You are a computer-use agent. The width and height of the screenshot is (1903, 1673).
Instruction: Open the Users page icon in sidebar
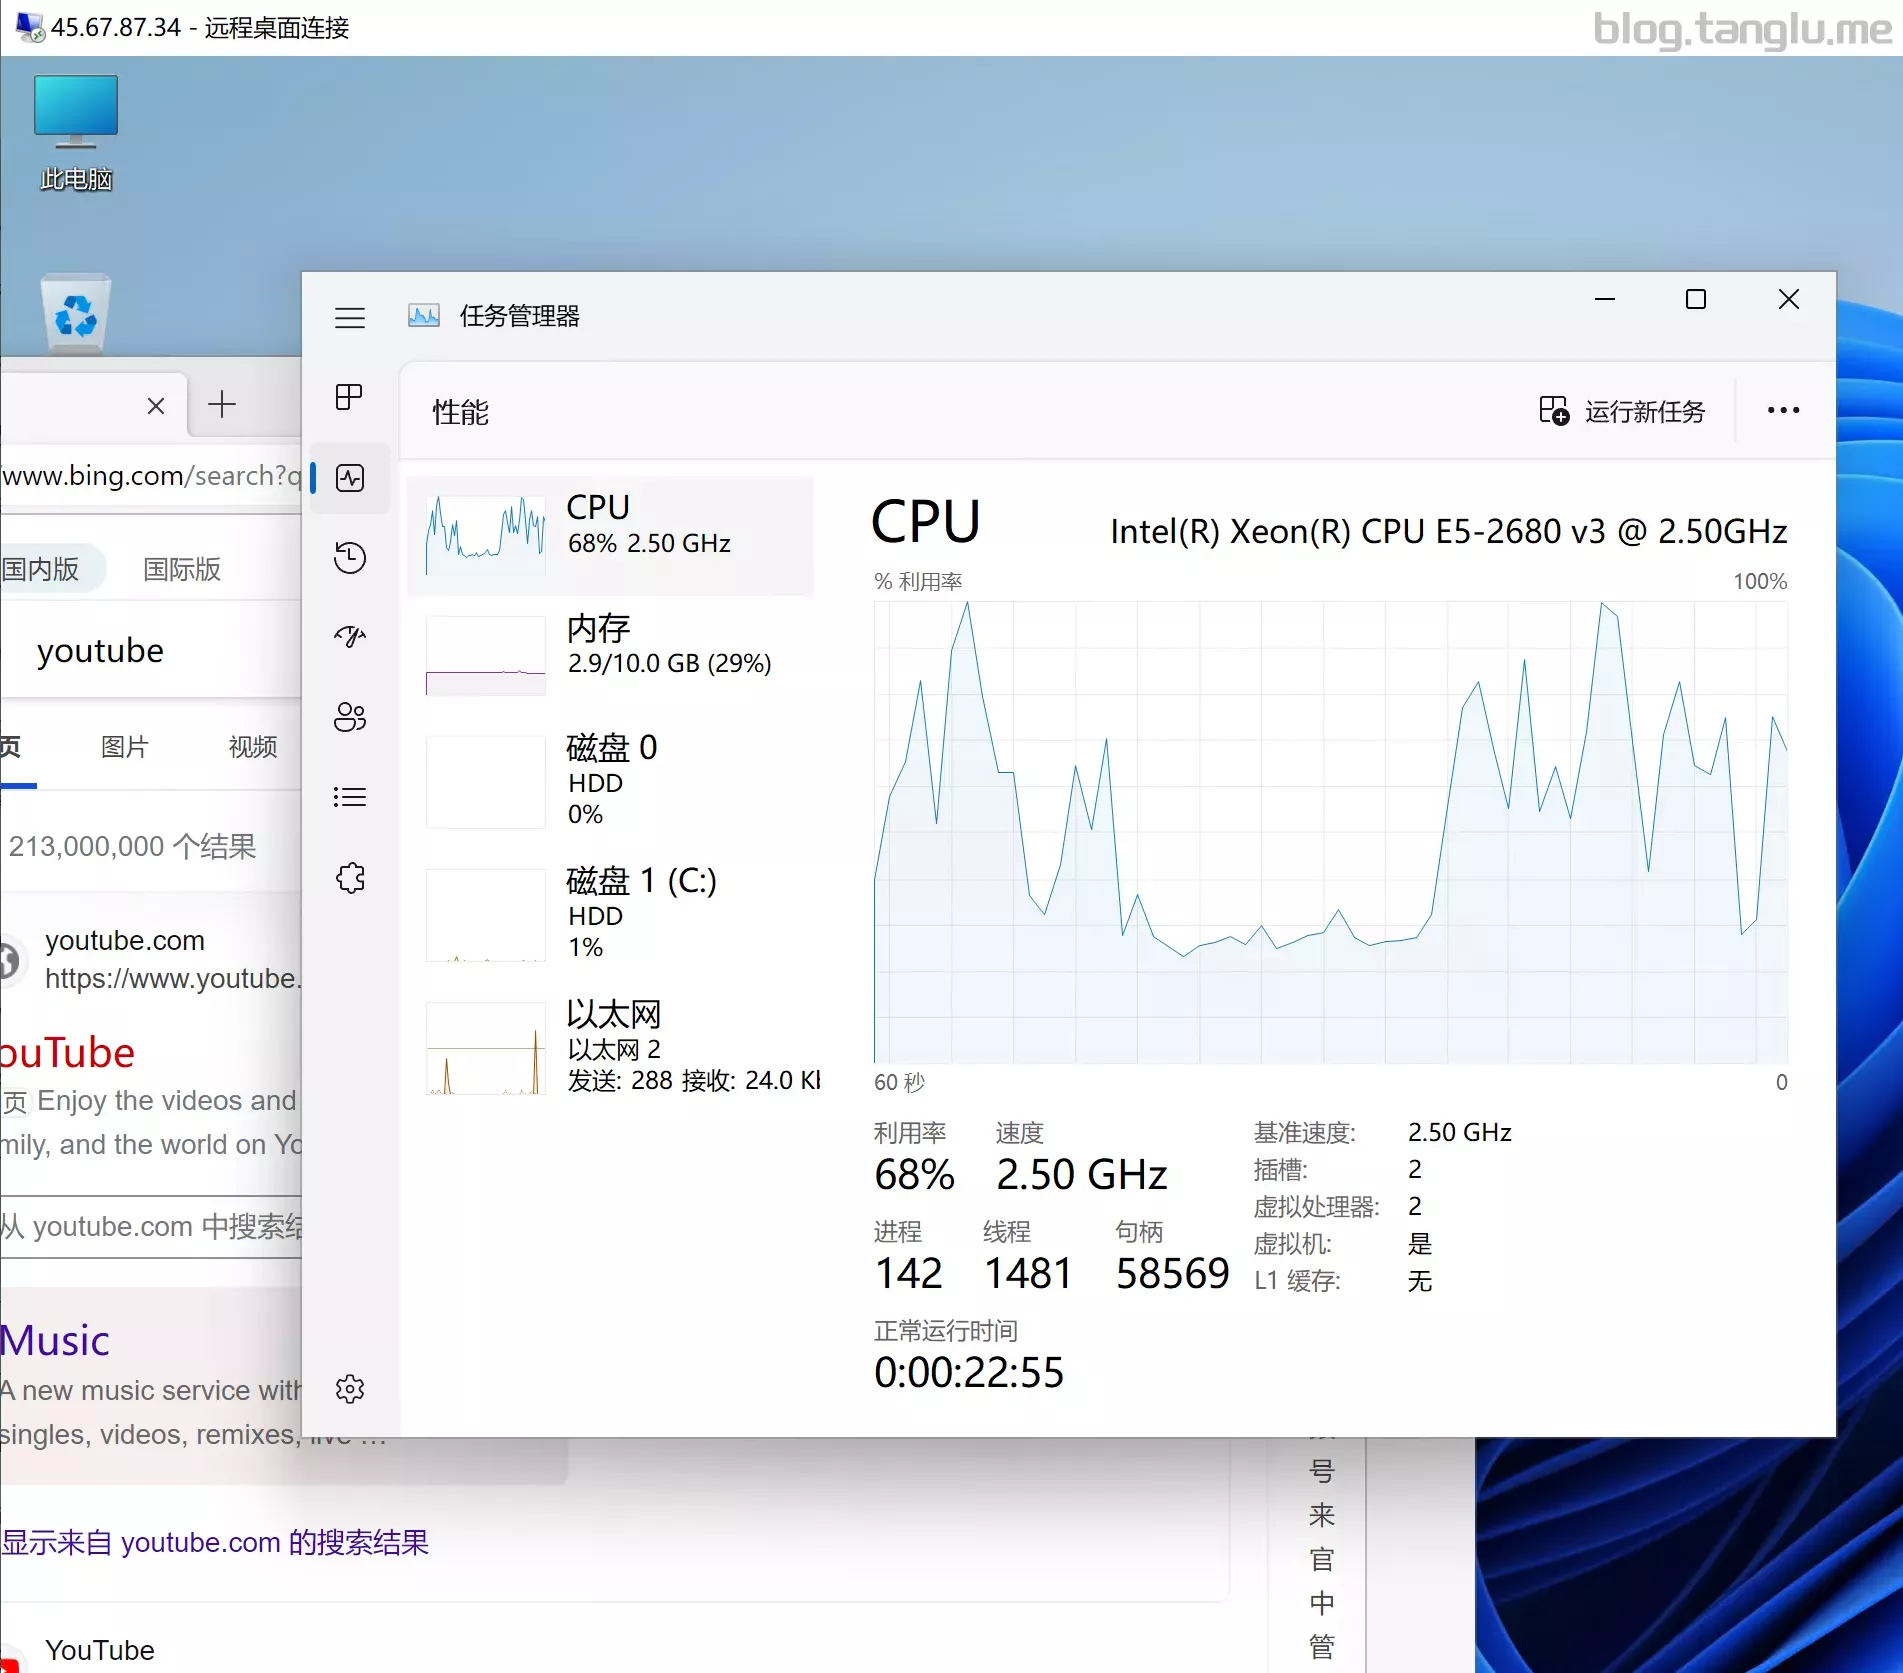click(349, 717)
